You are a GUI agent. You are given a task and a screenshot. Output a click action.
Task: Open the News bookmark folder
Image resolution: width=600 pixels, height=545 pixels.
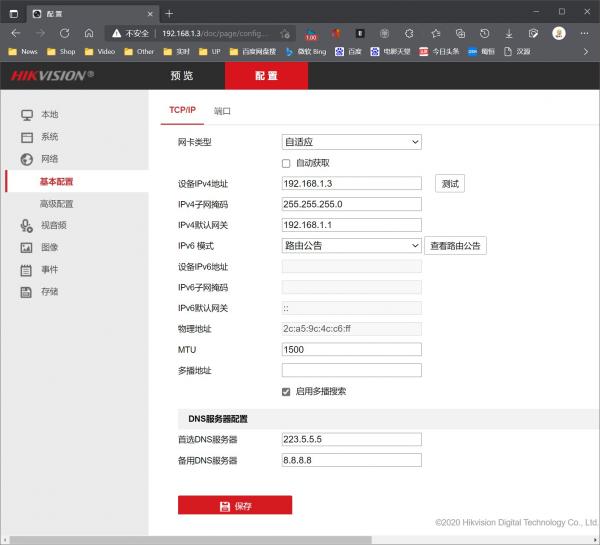click(x=23, y=52)
